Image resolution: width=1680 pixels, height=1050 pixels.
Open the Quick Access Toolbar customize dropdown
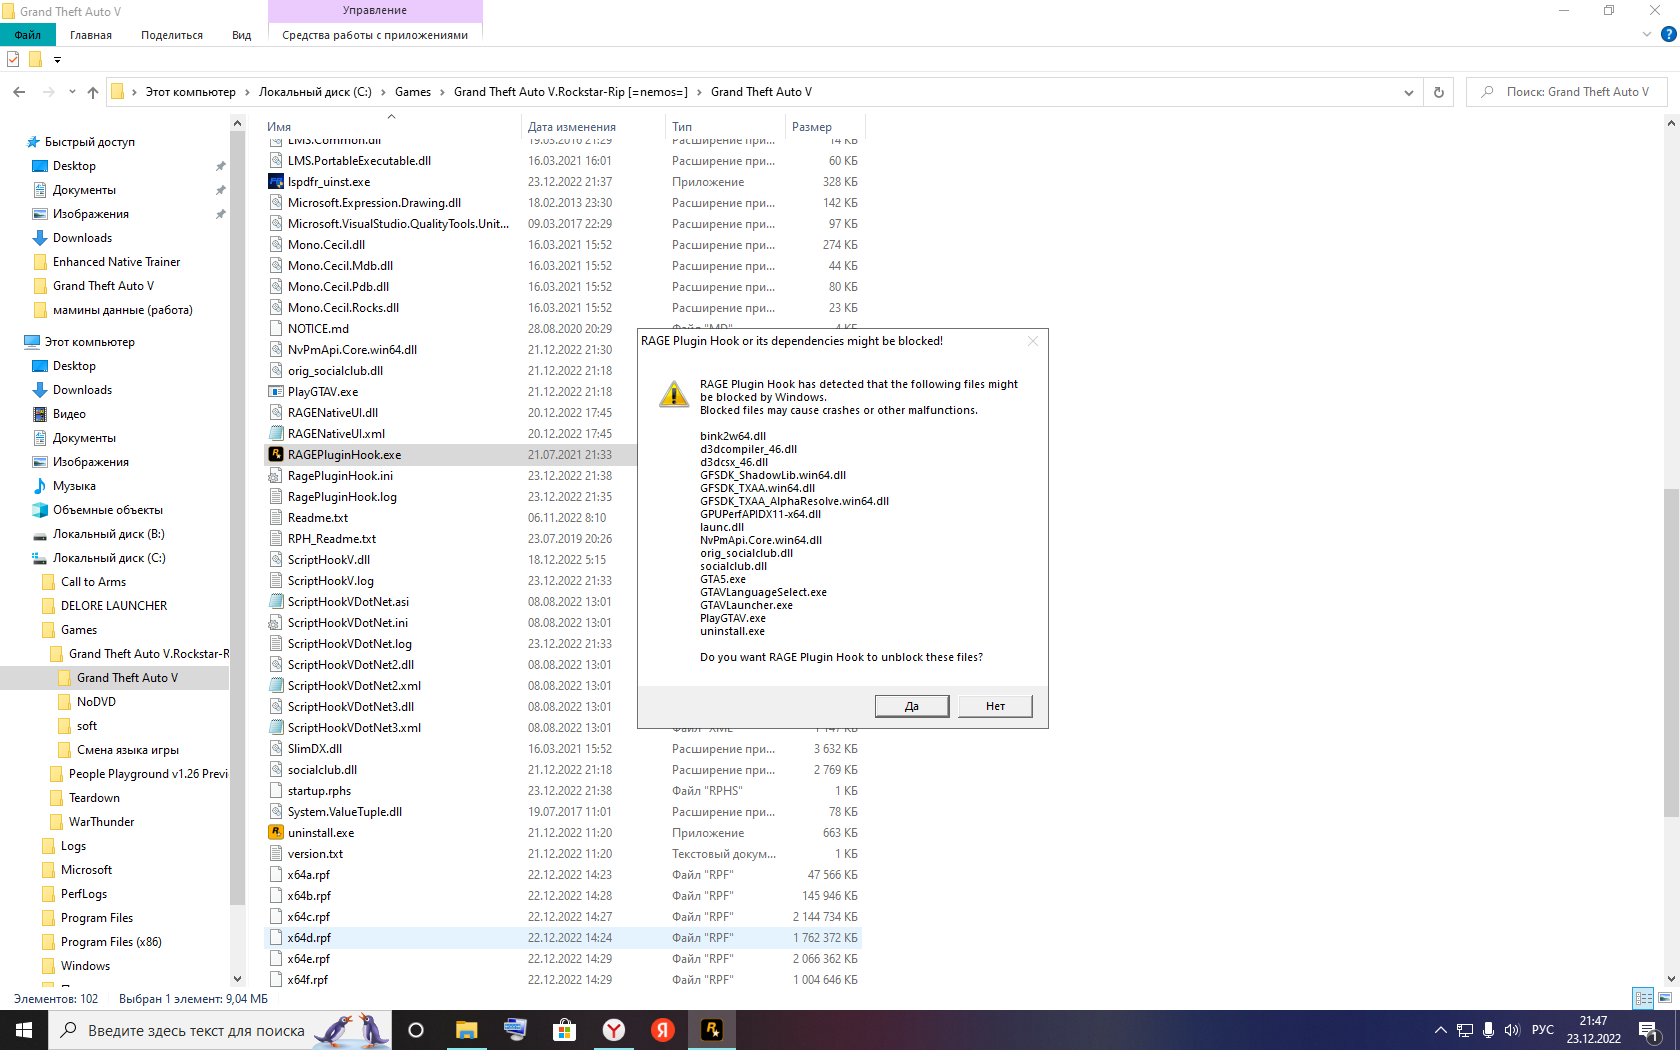pyautogui.click(x=57, y=60)
